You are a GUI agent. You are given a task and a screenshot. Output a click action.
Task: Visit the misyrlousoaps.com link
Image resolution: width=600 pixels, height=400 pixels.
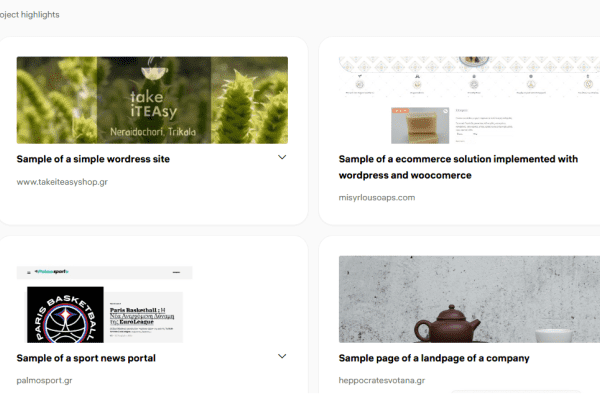(377, 198)
